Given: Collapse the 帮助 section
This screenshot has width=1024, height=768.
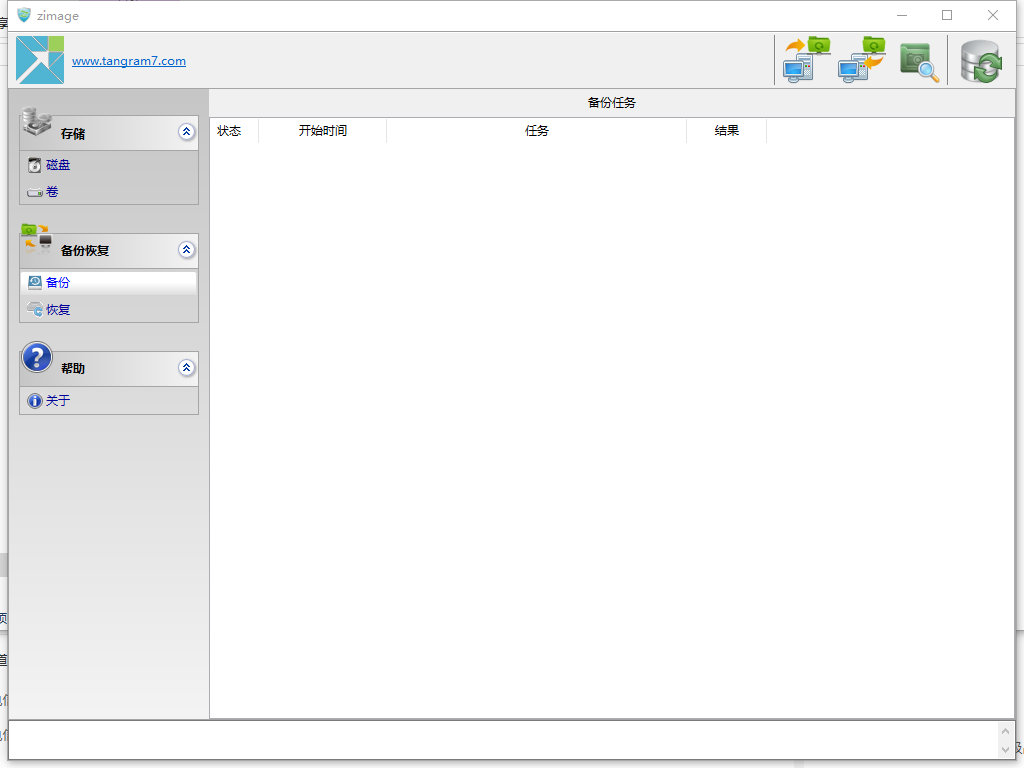Looking at the screenshot, I should tap(186, 368).
